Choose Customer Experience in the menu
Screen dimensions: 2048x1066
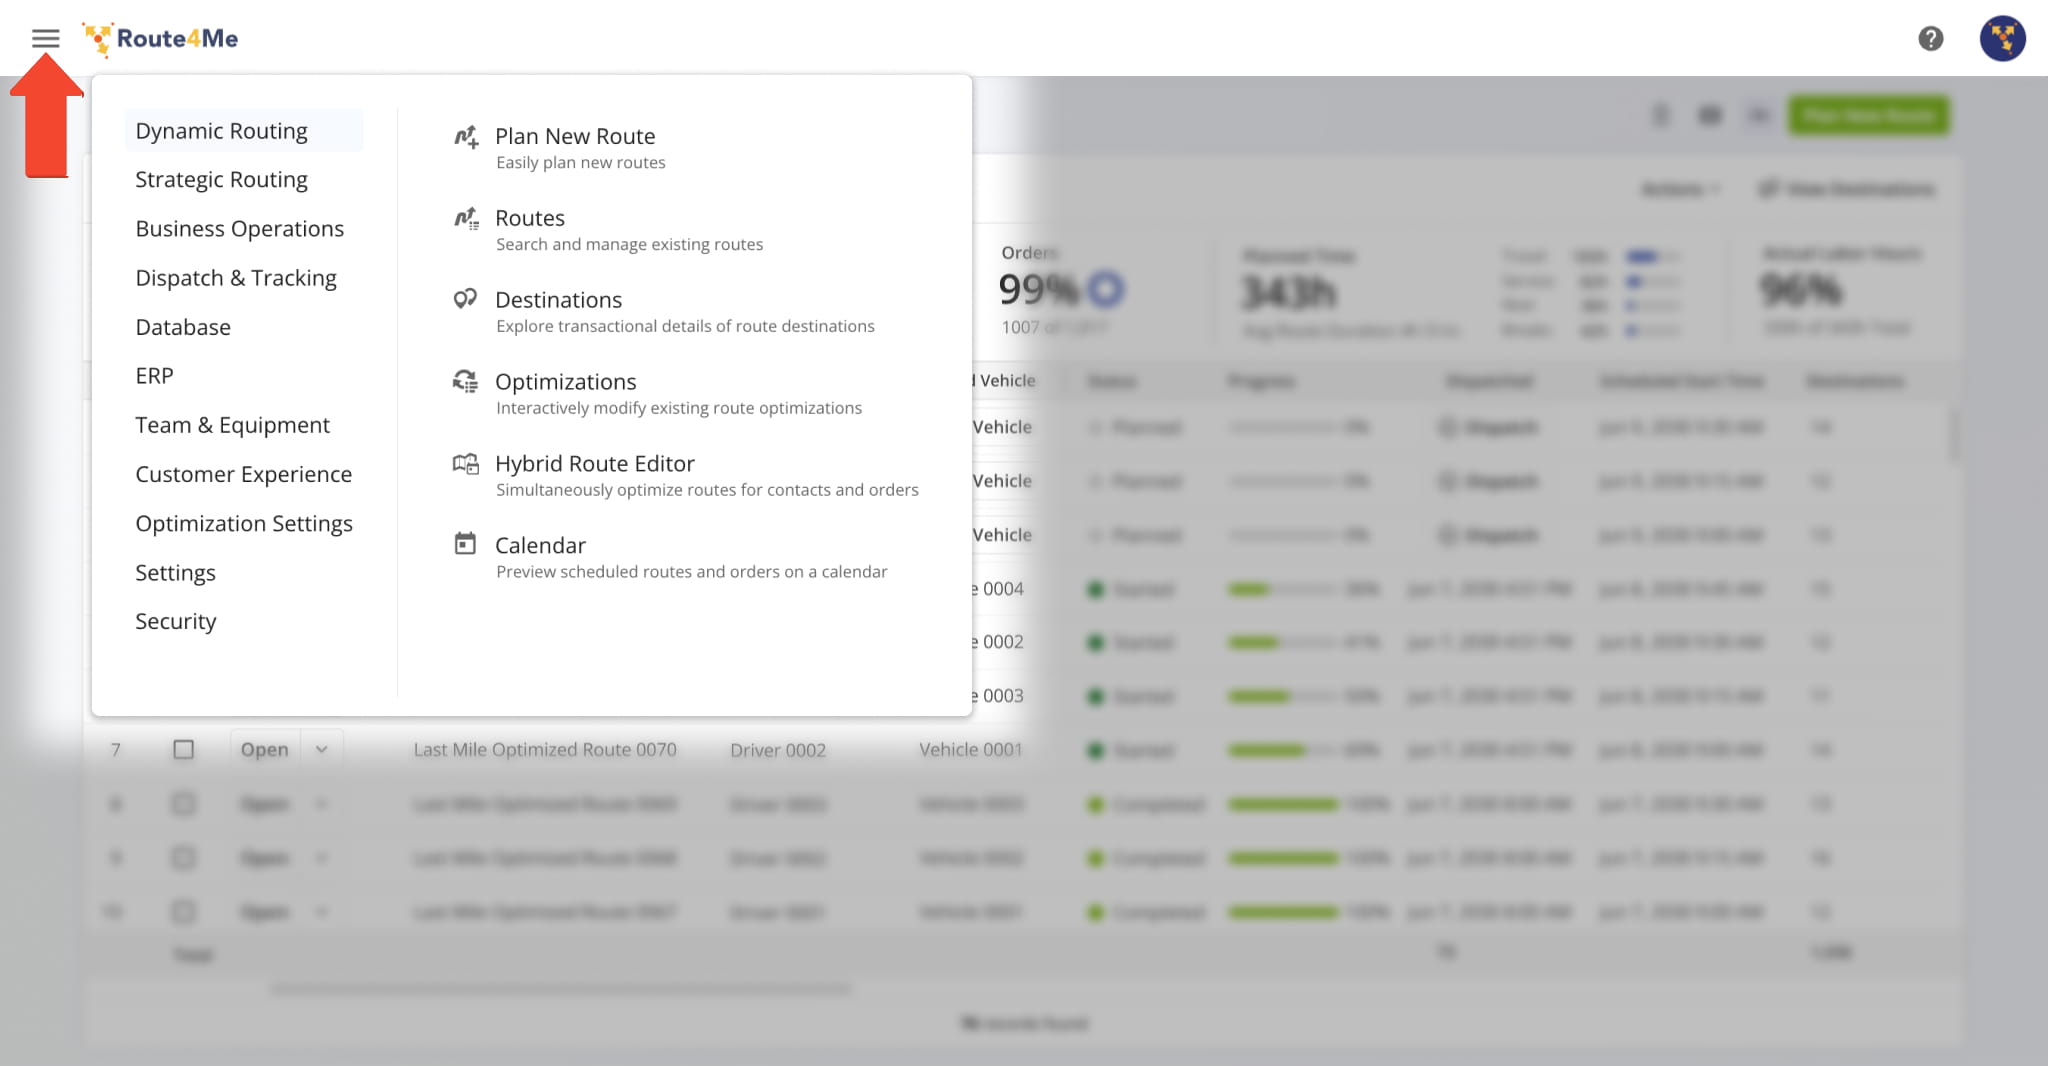click(243, 474)
